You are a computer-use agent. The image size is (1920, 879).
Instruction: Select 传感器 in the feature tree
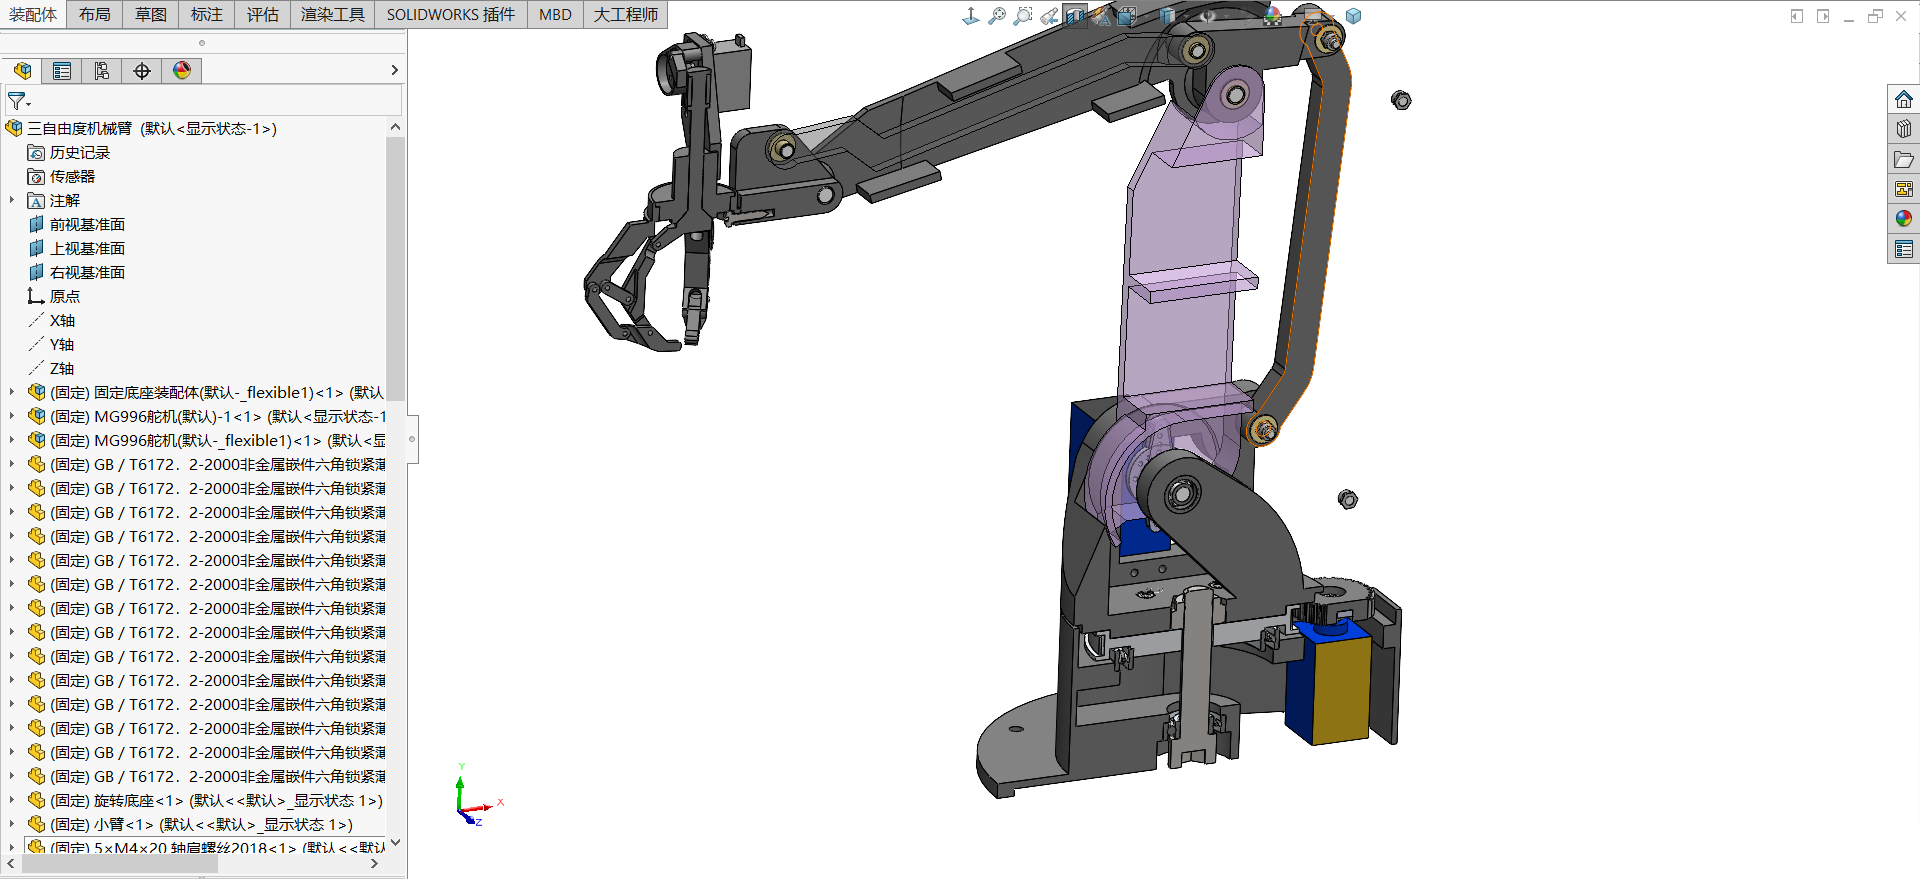tap(61, 176)
